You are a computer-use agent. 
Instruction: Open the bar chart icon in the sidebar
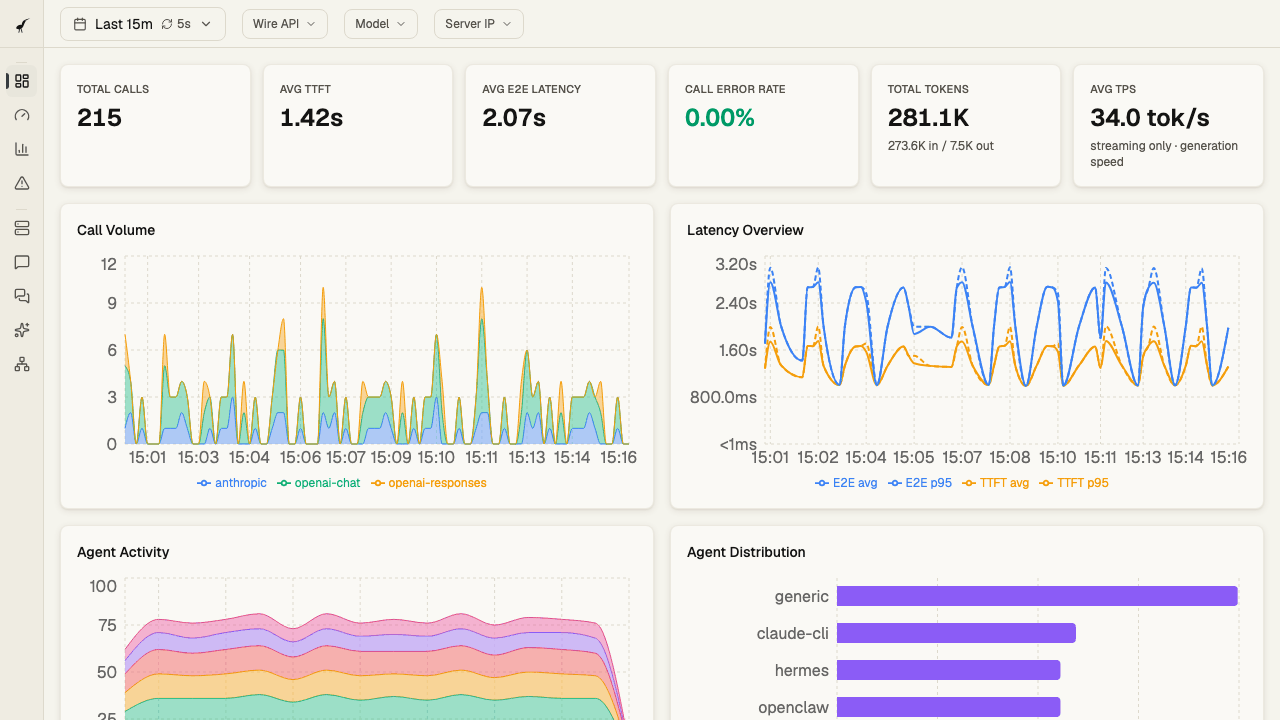coord(22,149)
